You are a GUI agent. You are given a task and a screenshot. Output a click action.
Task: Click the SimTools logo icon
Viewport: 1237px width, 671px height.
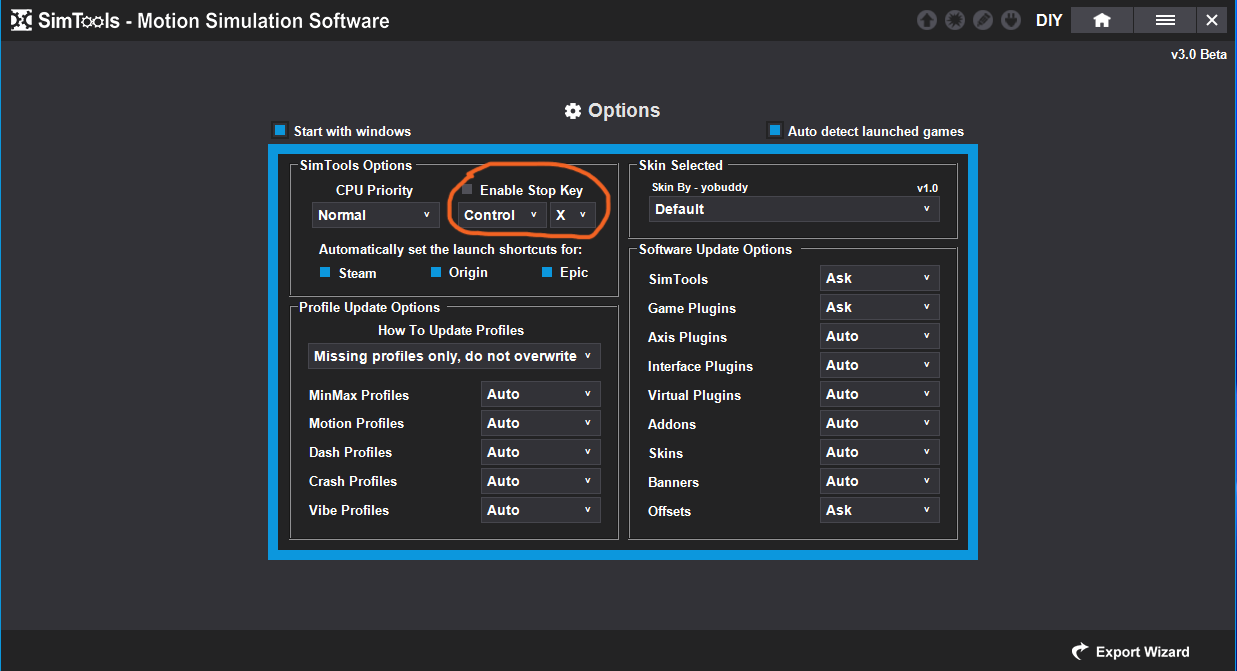(20, 20)
